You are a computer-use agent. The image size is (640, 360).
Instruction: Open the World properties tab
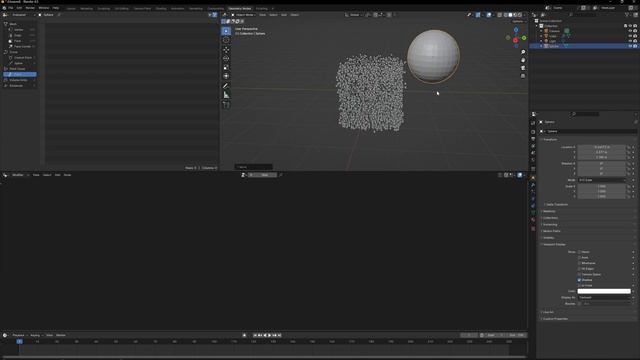[533, 160]
